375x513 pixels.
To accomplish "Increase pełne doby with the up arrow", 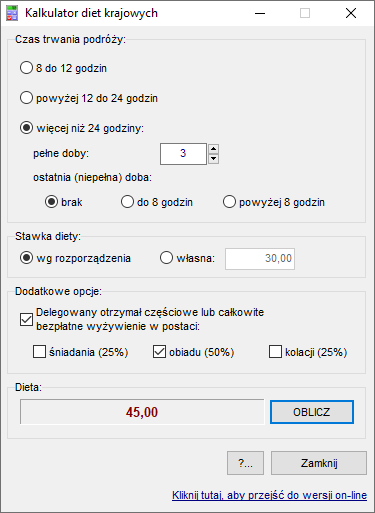I will pos(213,149).
